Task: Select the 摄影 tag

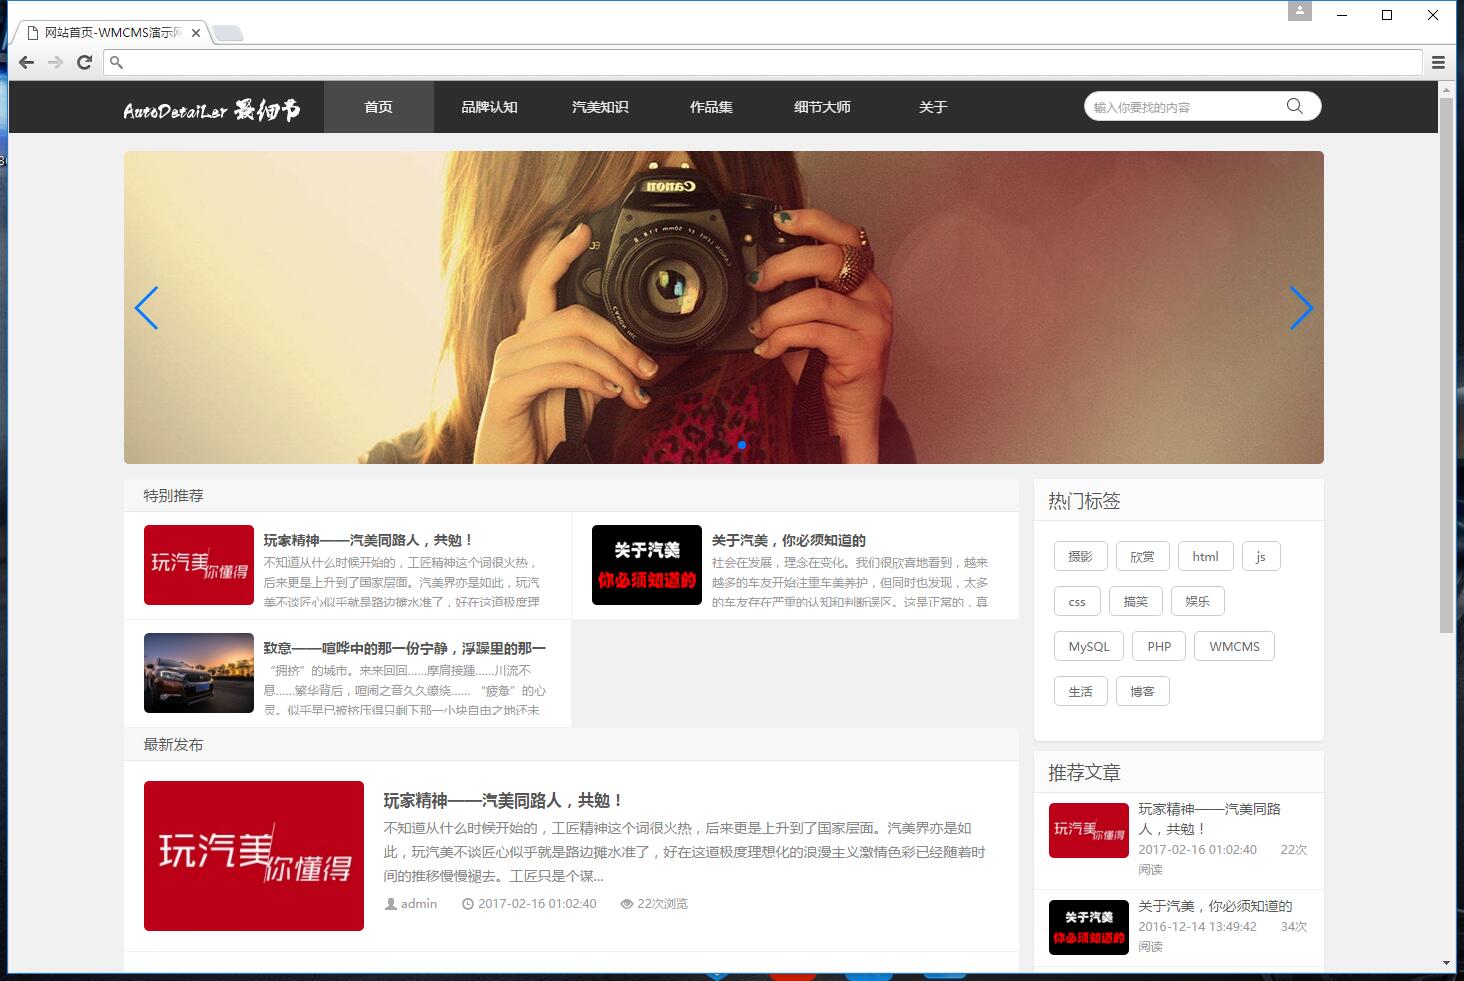Action: coord(1081,557)
